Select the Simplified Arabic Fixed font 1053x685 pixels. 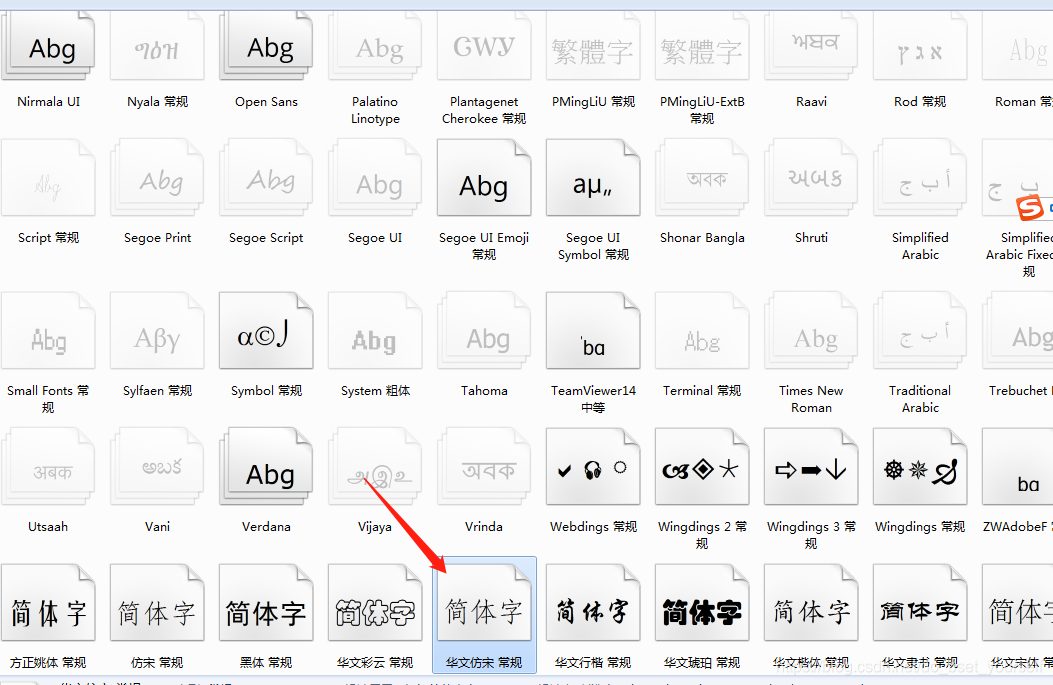click(x=1017, y=178)
